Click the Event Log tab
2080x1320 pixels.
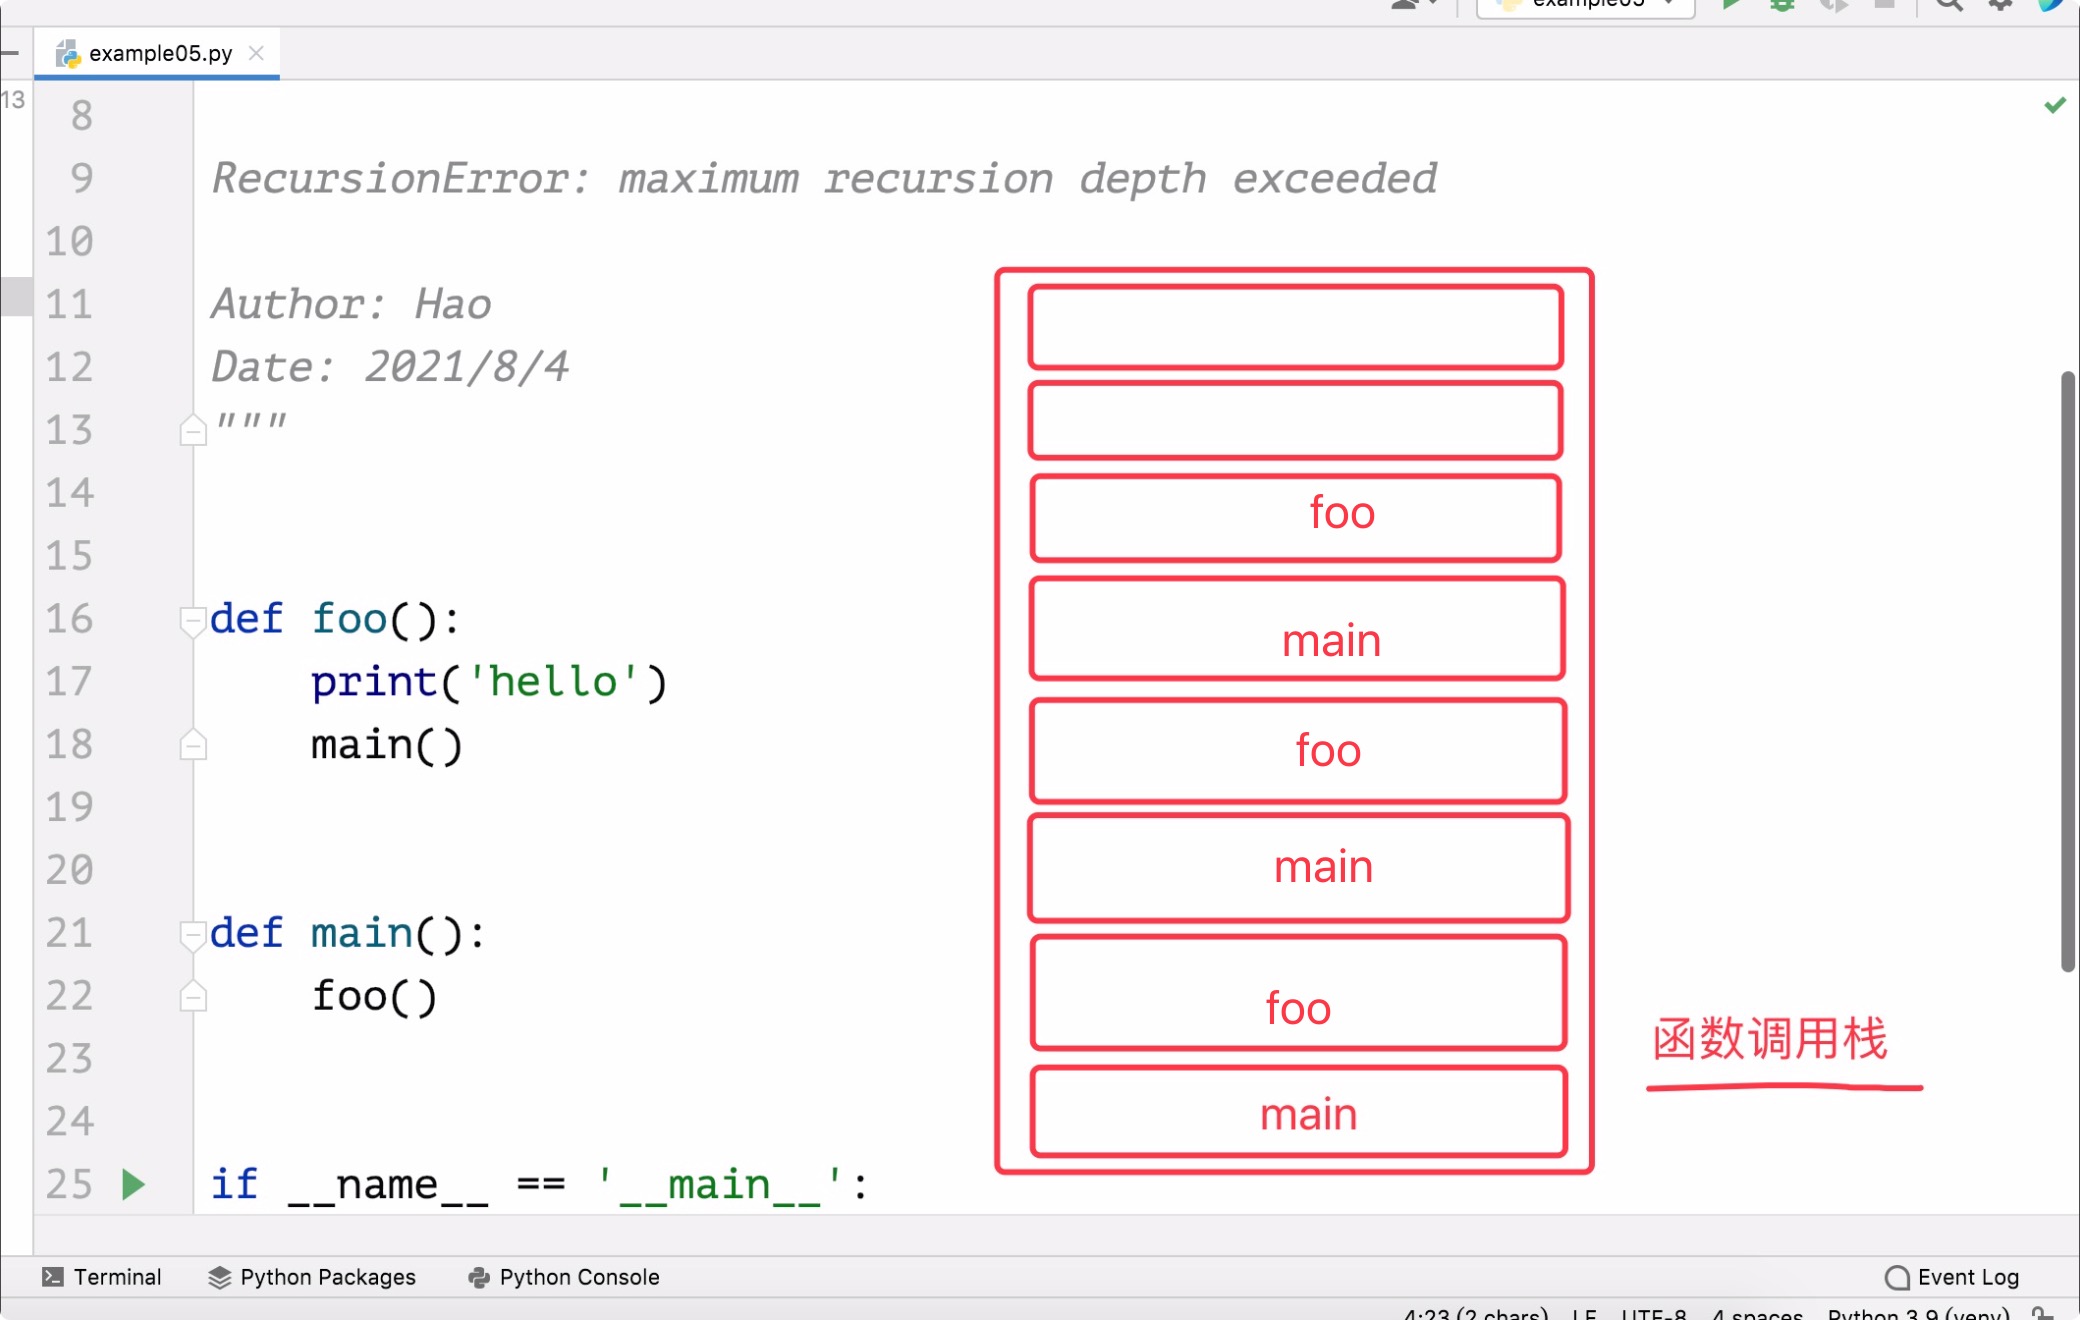[1957, 1276]
